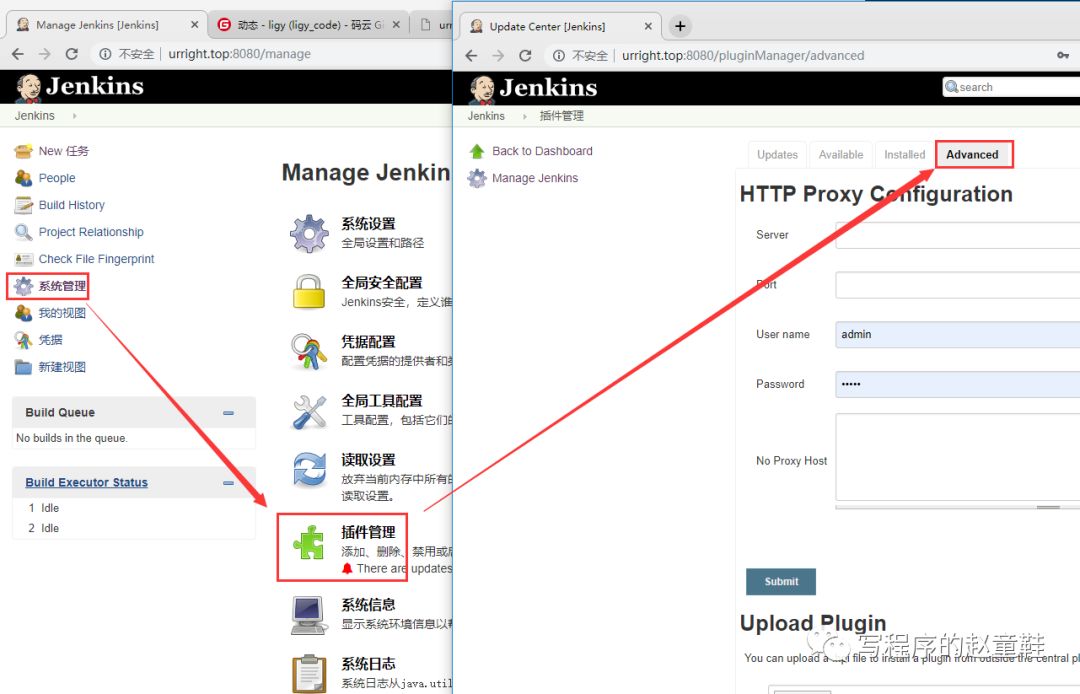This screenshot has width=1080, height=694.
Task: Click the 我的视图 people icon
Action: coord(23,313)
